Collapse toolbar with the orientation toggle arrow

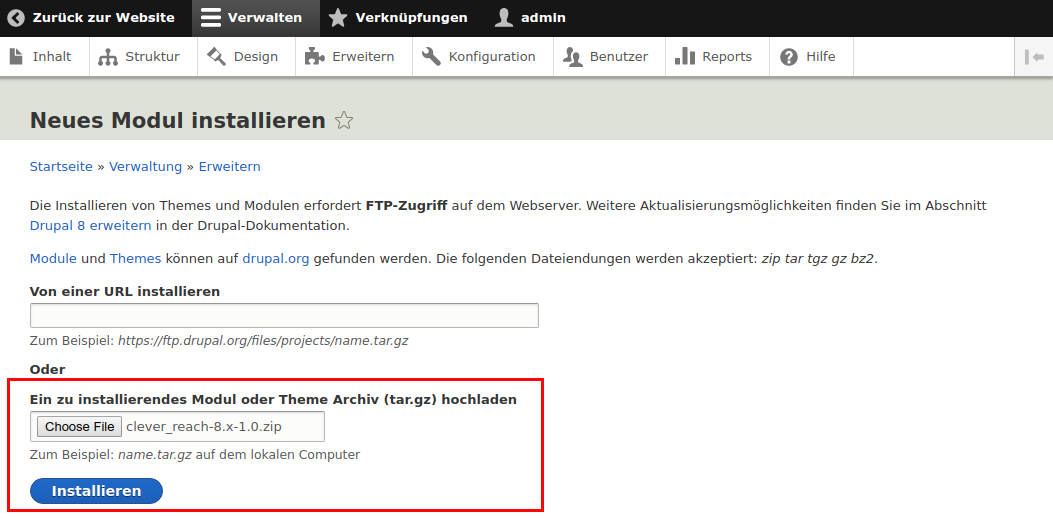click(1034, 57)
